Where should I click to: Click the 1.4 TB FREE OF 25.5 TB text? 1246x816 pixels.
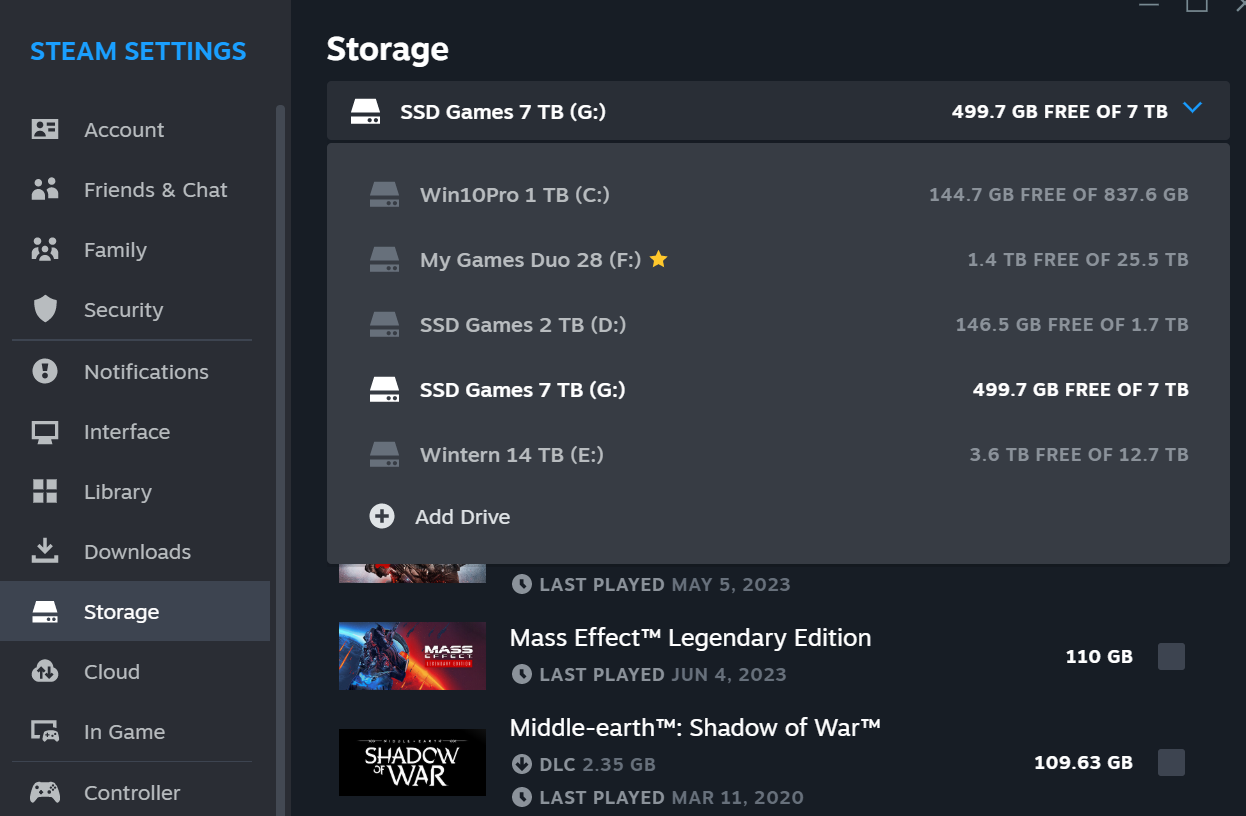(1078, 260)
